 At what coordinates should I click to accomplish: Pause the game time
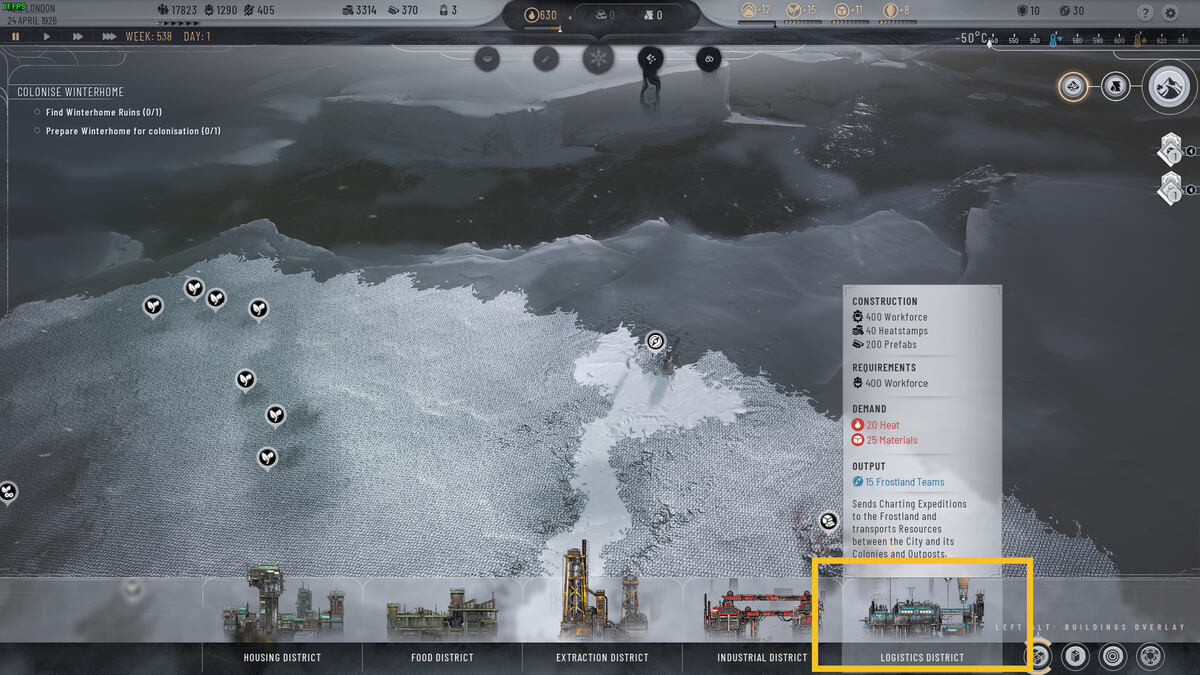pos(16,36)
